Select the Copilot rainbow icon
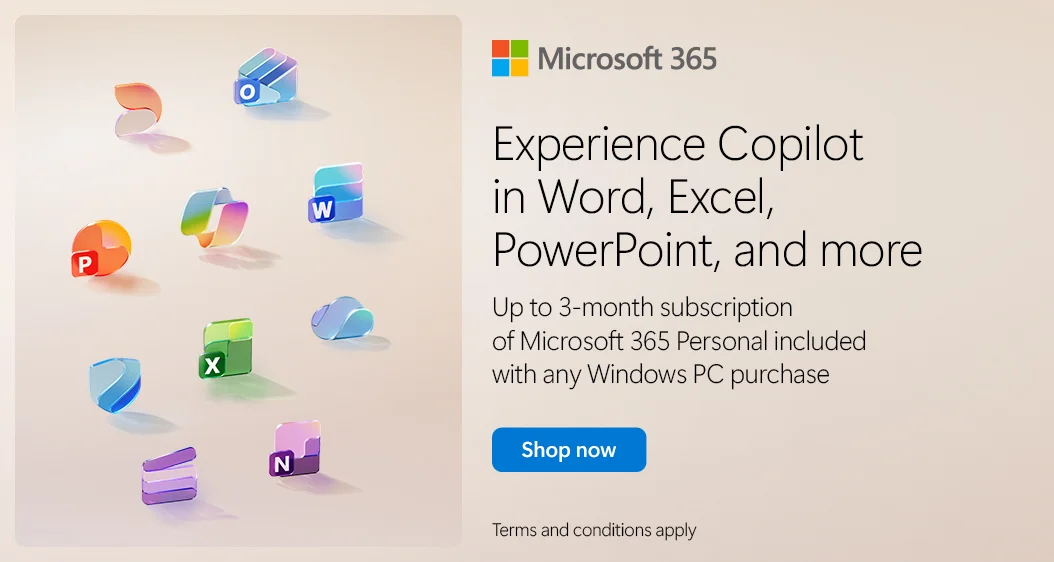Screen dimensions: 1054x562 click(x=214, y=217)
